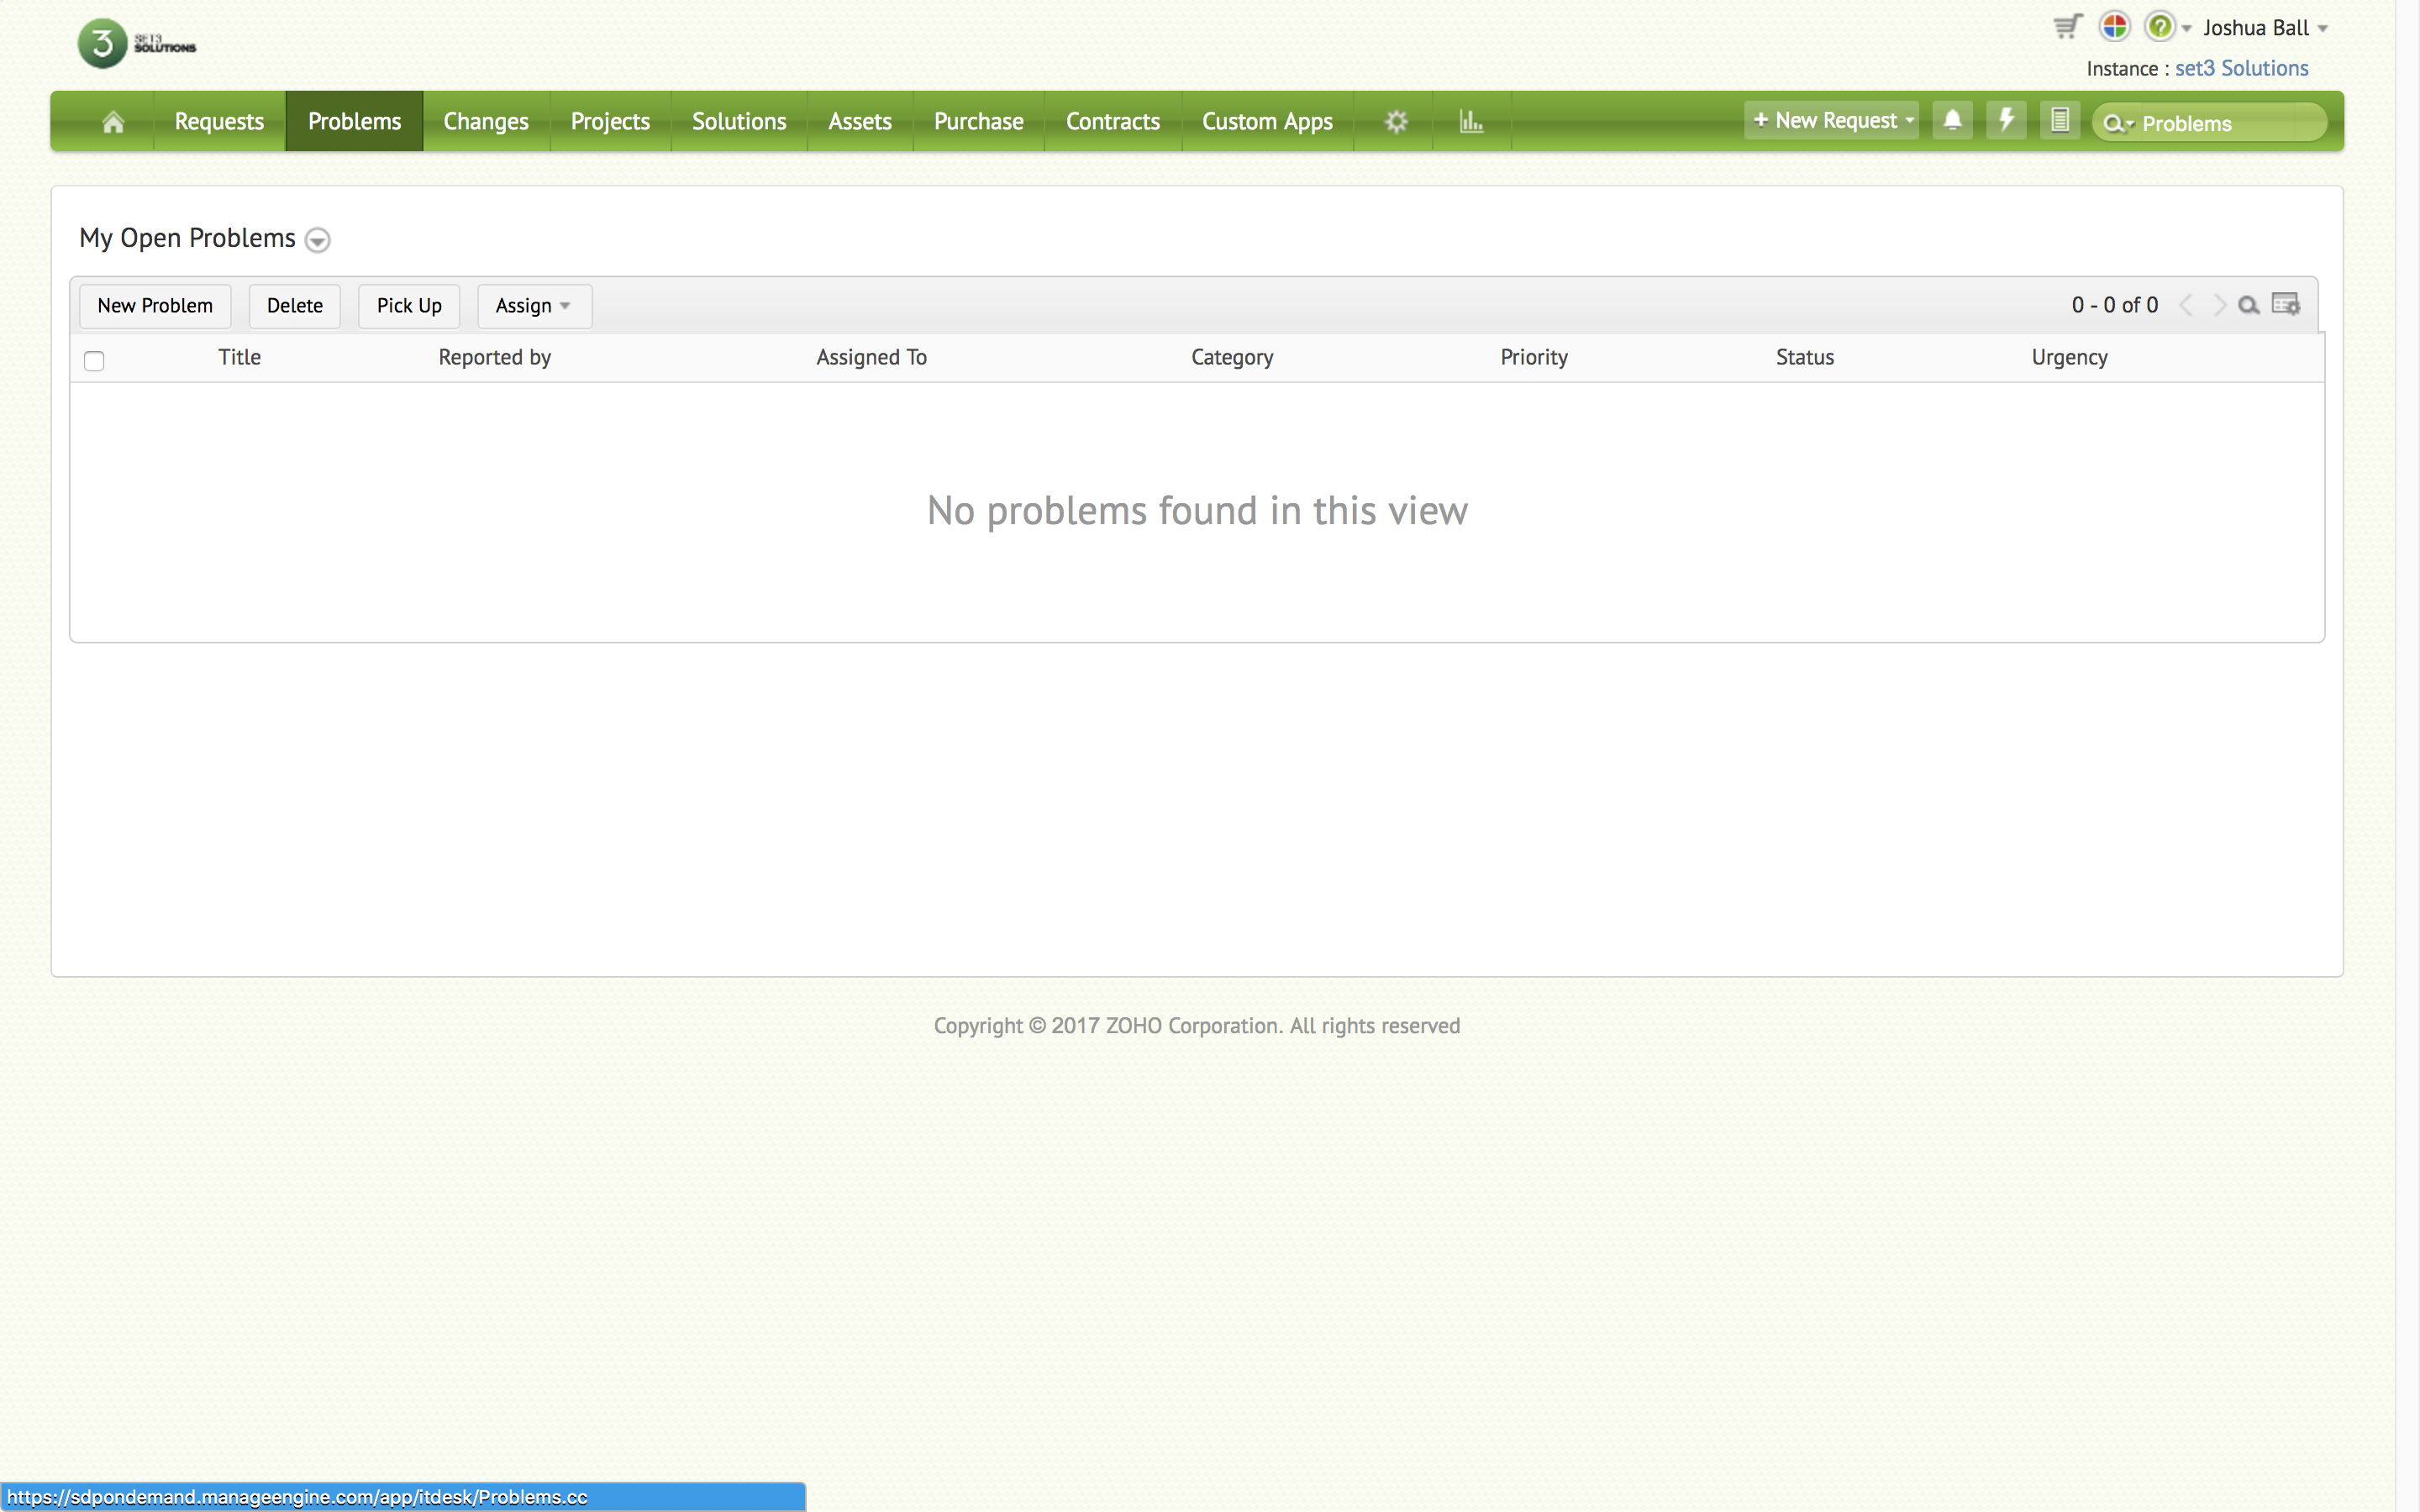Switch to the Requests tab
The image size is (2420, 1512).
coord(219,122)
